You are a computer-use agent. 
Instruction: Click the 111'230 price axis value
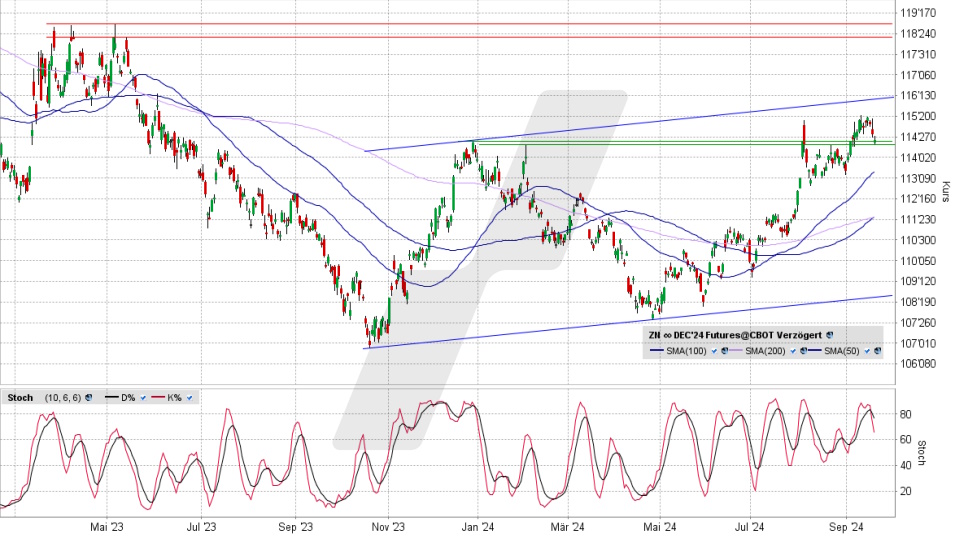[918, 219]
